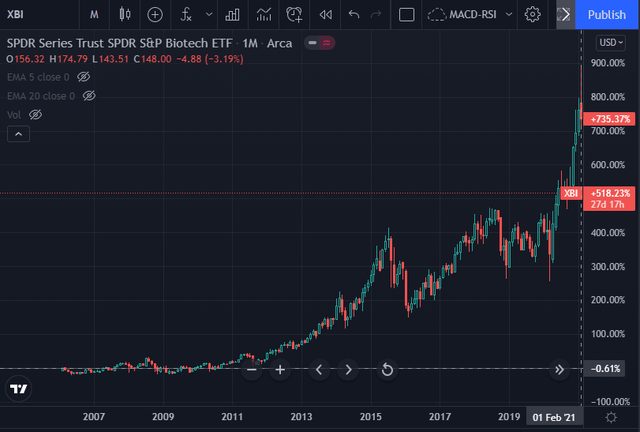Collapse the indicator legend with caret button

(18, 134)
